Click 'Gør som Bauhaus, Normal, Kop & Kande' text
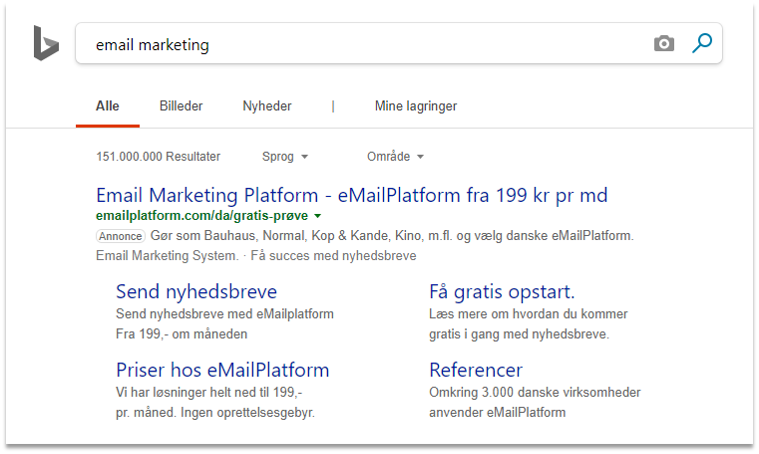This screenshot has width=759, height=454. tap(269, 236)
